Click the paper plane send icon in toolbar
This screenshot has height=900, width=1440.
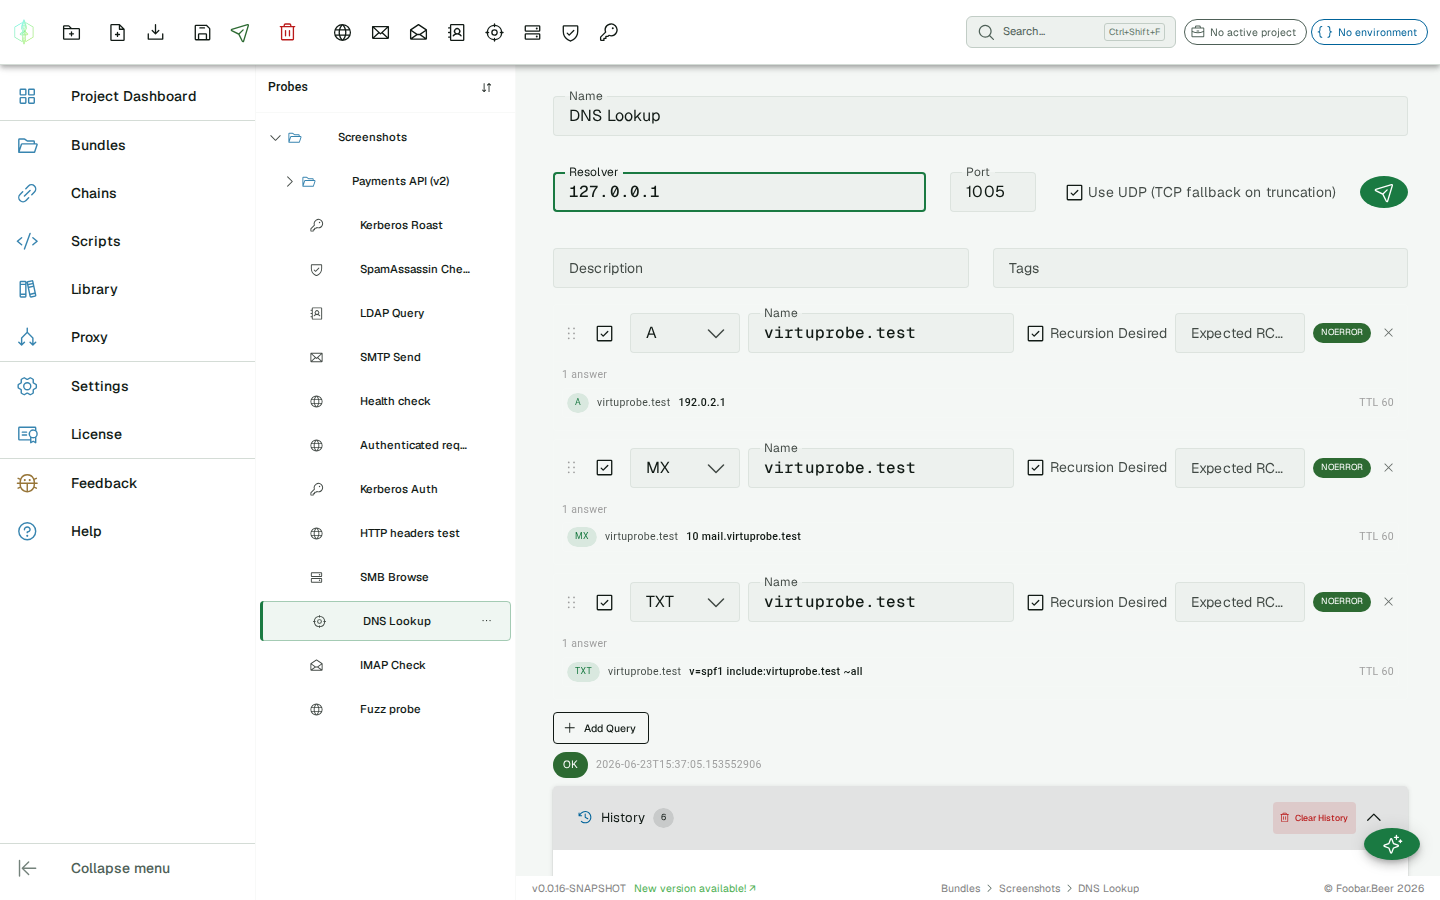[240, 32]
